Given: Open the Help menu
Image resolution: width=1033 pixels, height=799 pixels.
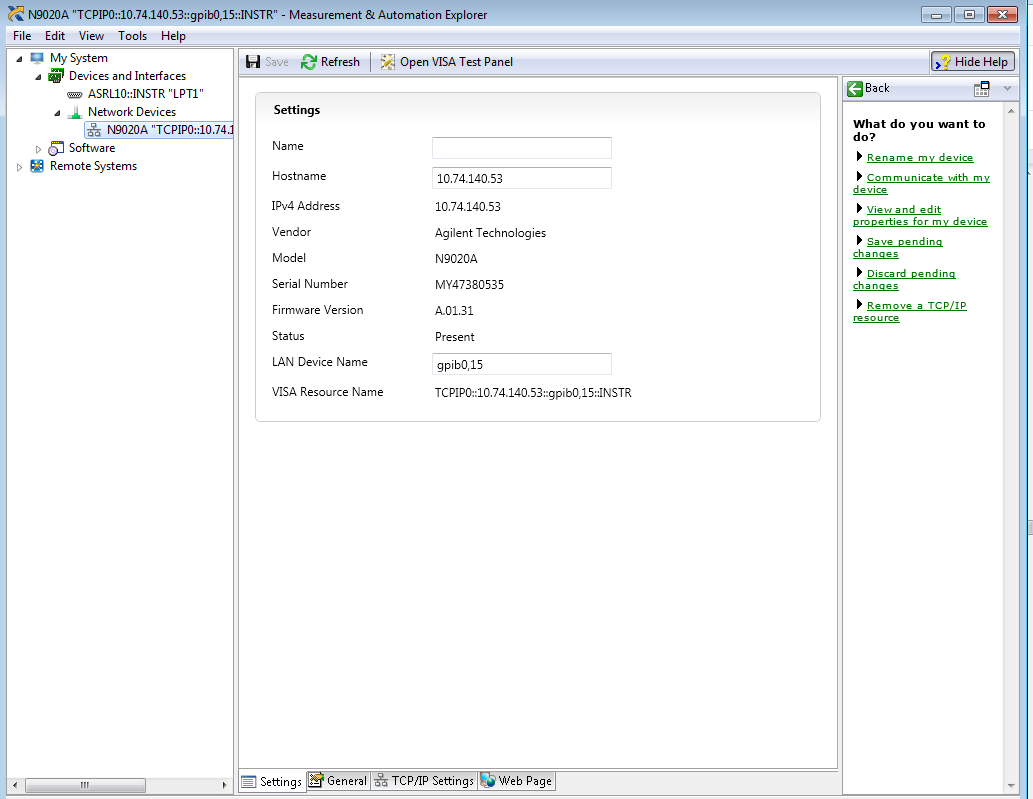Looking at the screenshot, I should [x=173, y=36].
